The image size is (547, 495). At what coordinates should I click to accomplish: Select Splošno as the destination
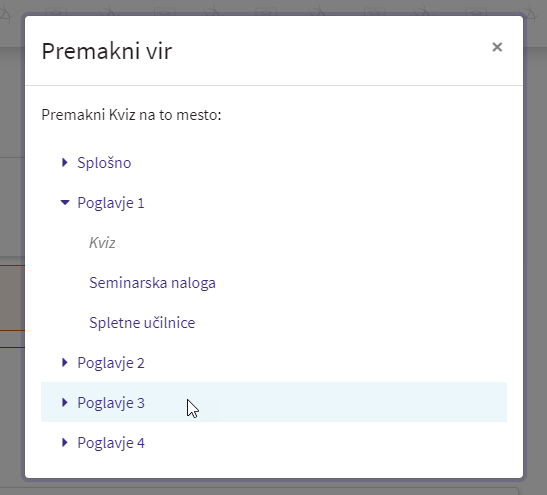pos(104,163)
